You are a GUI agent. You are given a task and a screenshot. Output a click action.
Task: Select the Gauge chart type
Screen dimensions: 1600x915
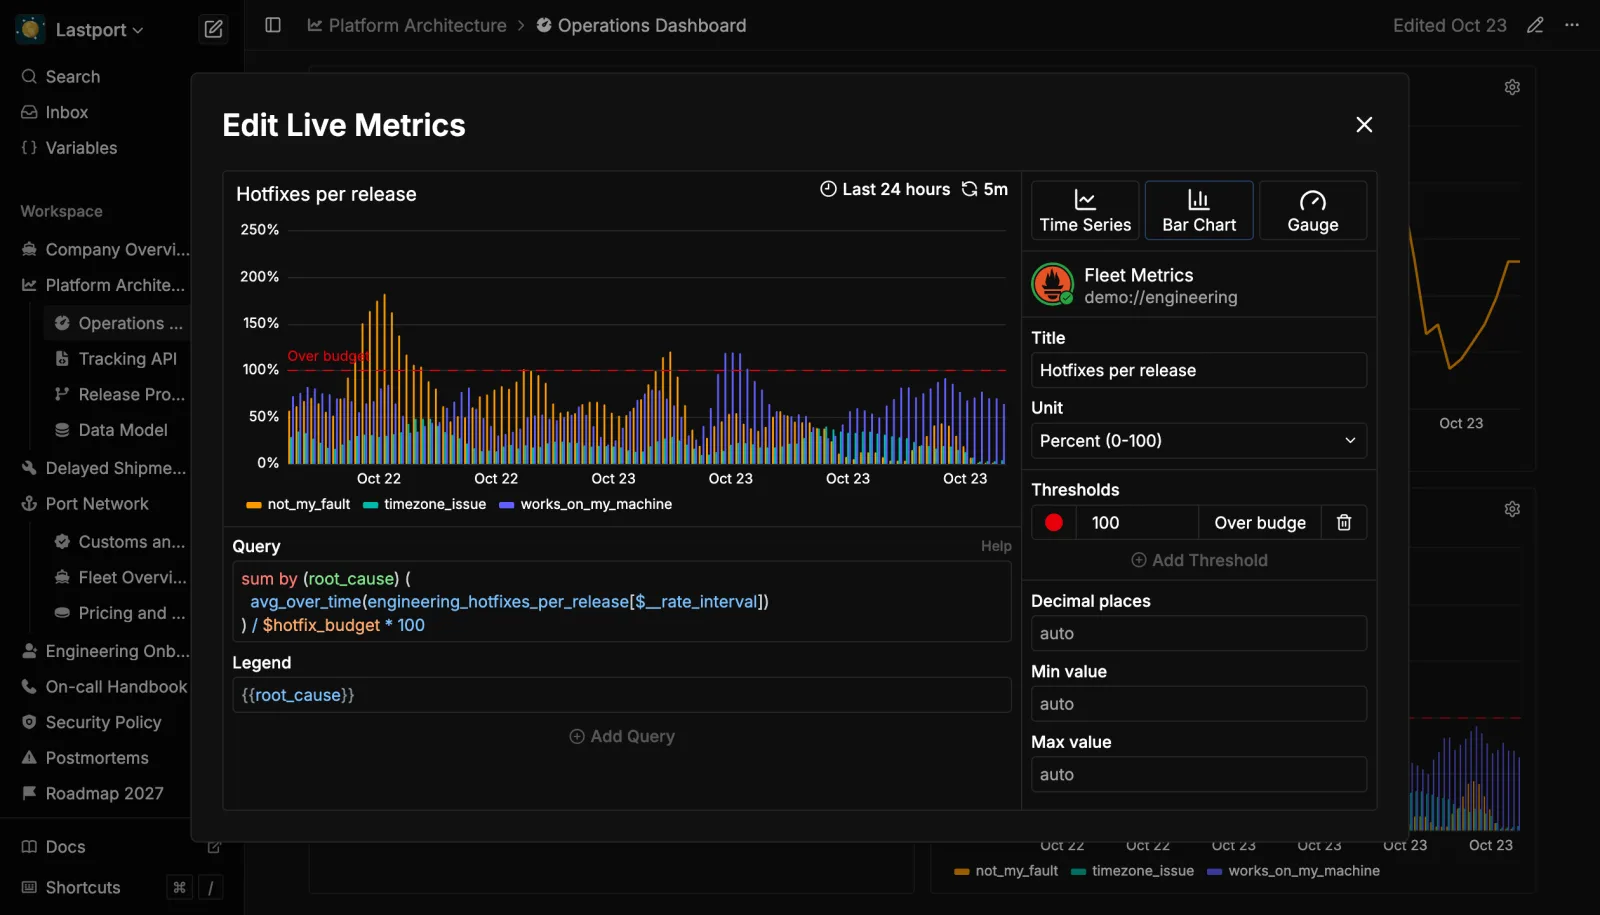pos(1313,210)
